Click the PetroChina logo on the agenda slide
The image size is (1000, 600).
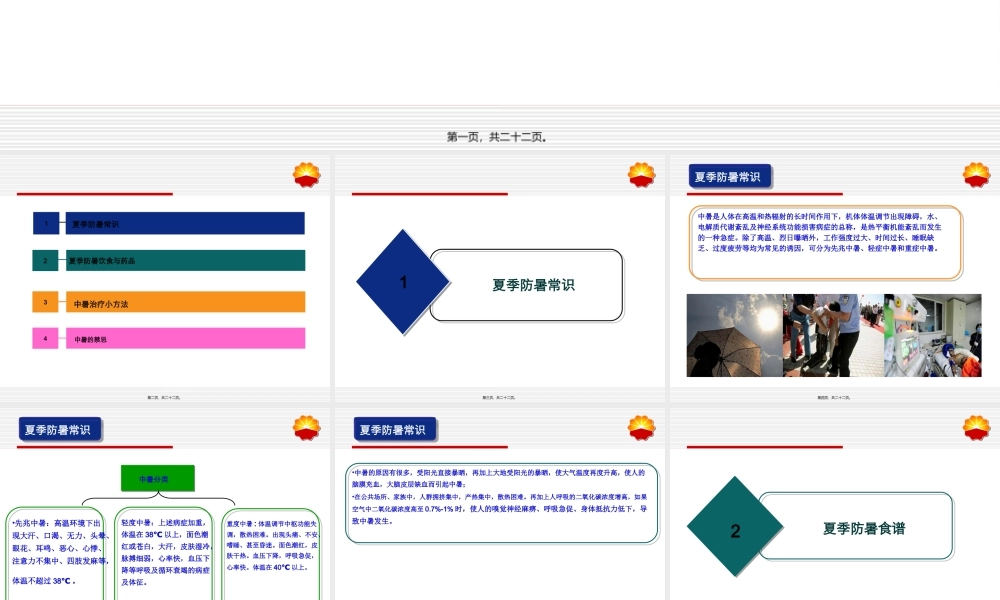[x=306, y=173]
